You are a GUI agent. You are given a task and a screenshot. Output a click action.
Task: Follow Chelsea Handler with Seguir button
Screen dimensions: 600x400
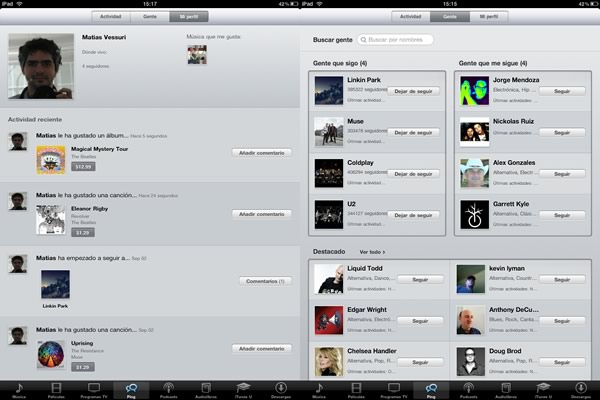click(x=420, y=362)
